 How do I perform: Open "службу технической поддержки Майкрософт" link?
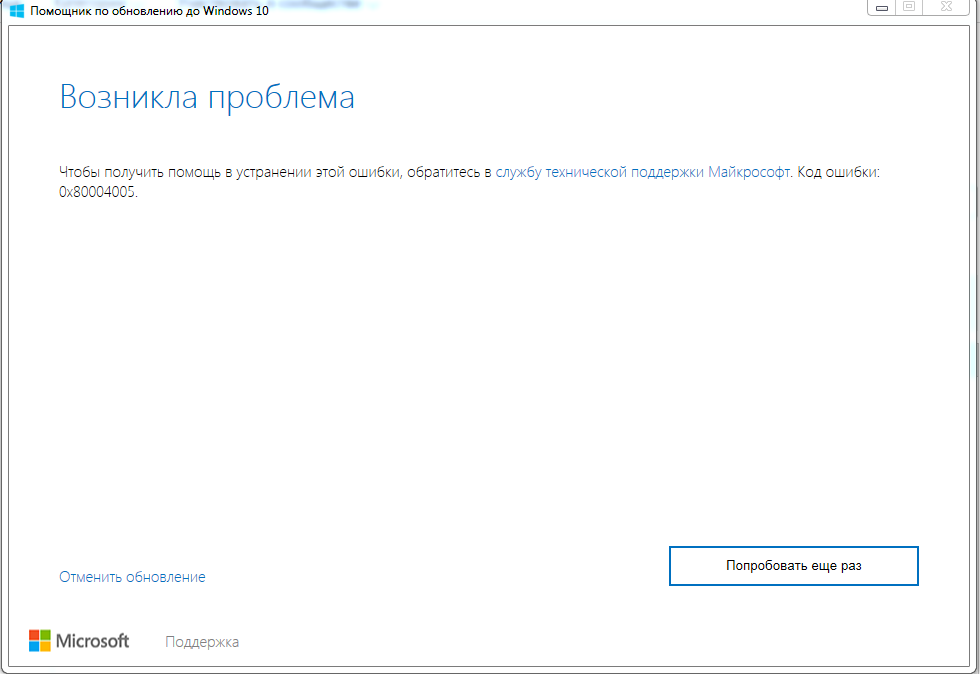click(x=642, y=172)
